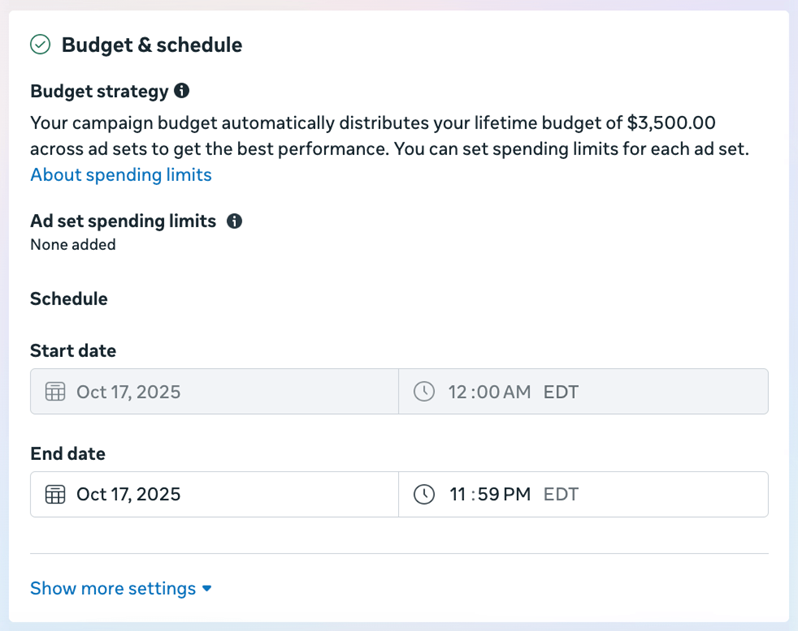Select the hour 11 in End time
This screenshot has width=798, height=631.
[457, 494]
